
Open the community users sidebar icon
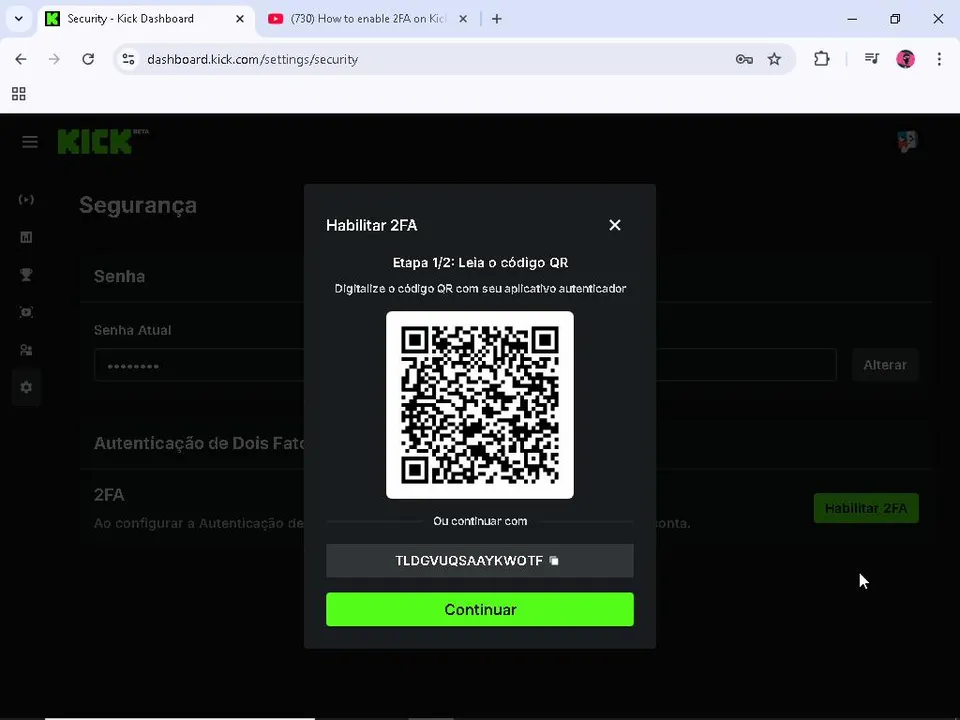(26, 350)
